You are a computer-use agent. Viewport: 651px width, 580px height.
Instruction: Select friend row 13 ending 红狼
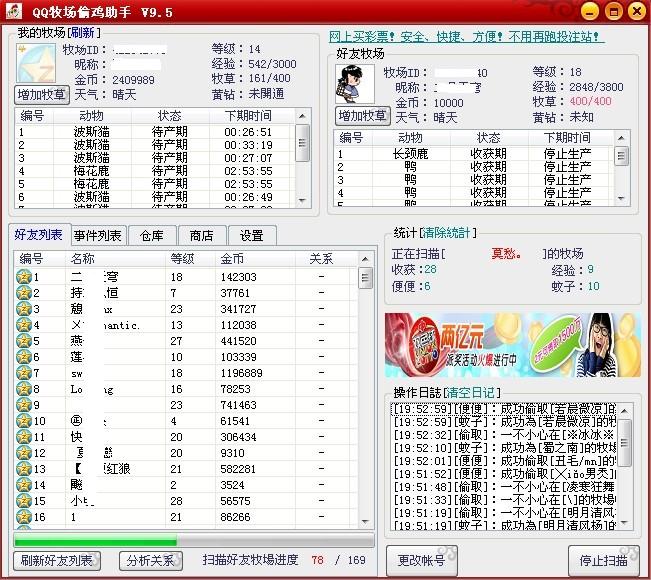click(x=186, y=469)
